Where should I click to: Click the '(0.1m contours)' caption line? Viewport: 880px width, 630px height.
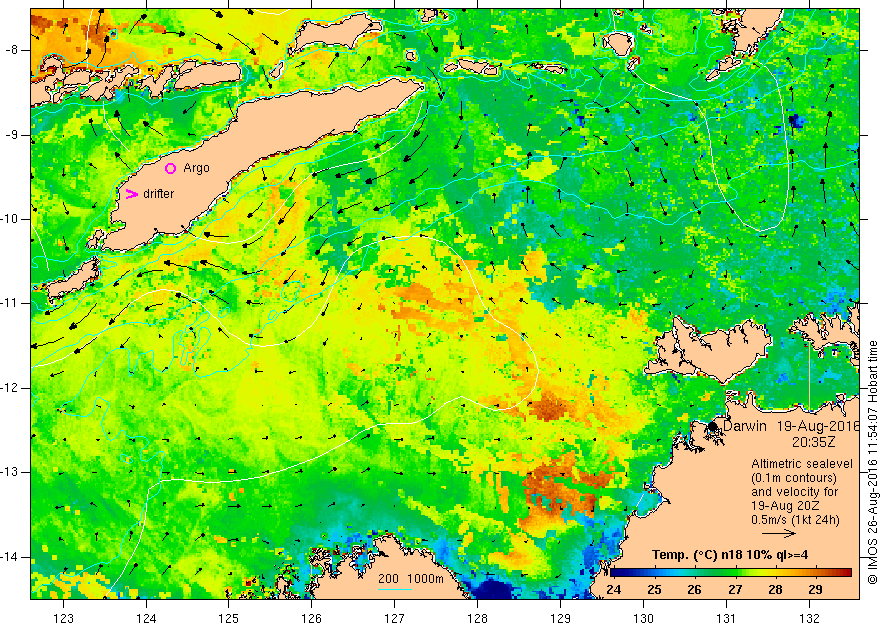[x=794, y=478]
